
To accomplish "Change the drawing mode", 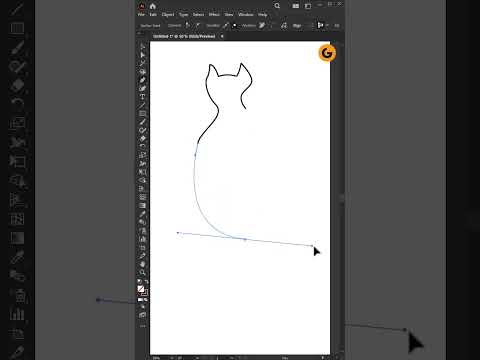I will (143, 307).
